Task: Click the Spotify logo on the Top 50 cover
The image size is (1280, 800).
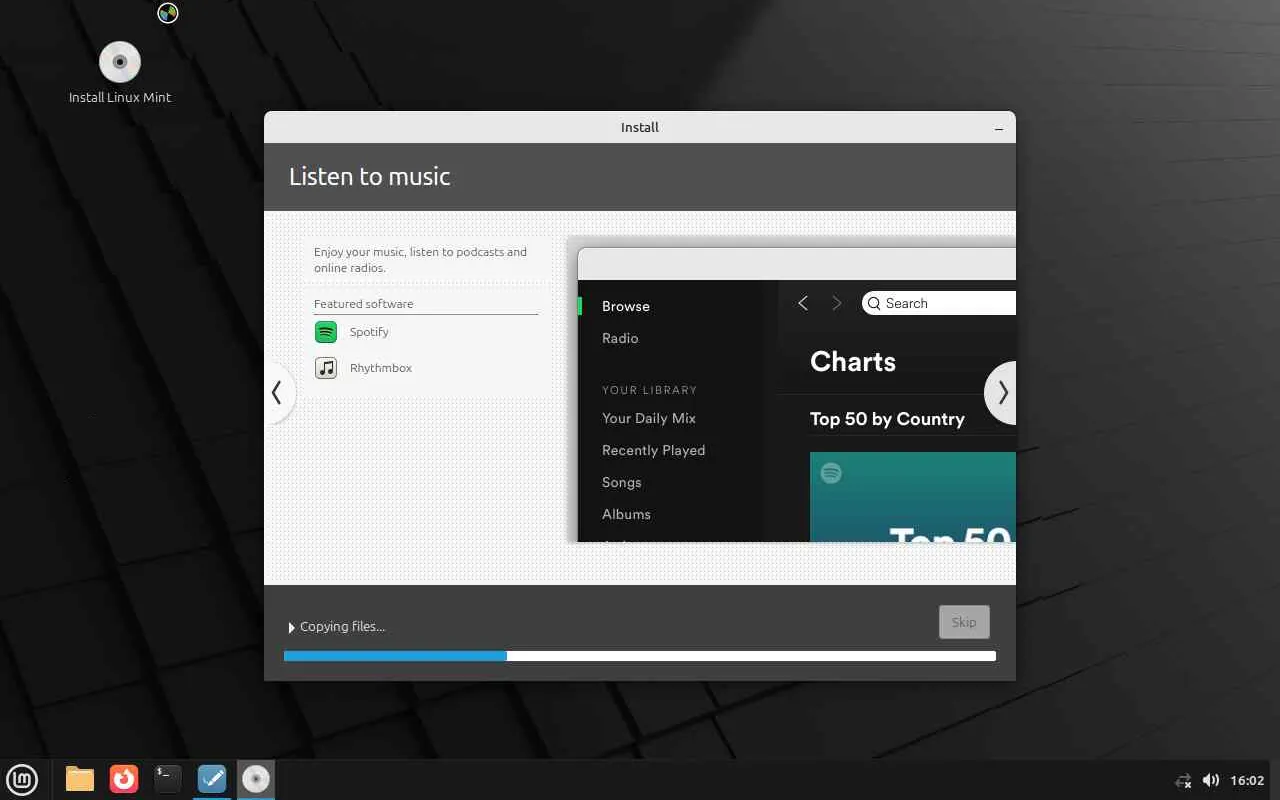Action: coord(831,473)
